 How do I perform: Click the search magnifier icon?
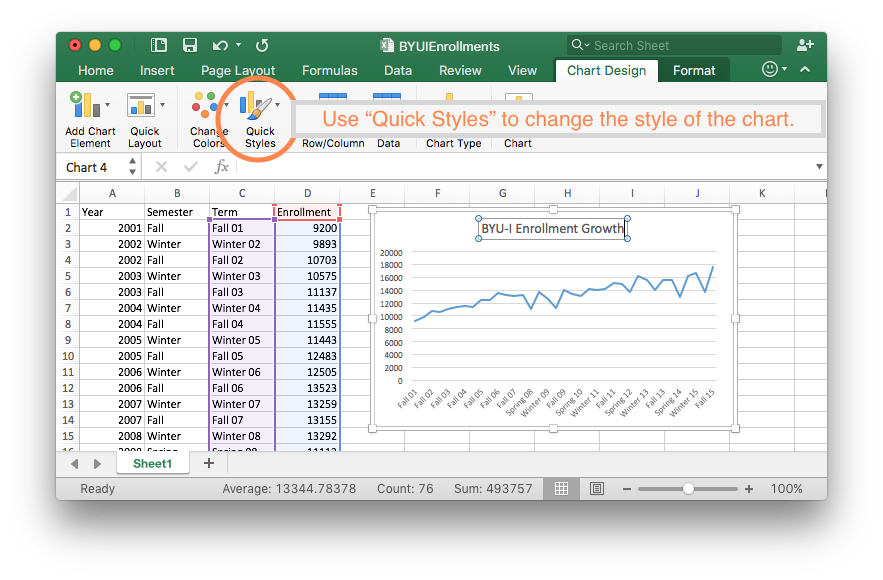577,44
